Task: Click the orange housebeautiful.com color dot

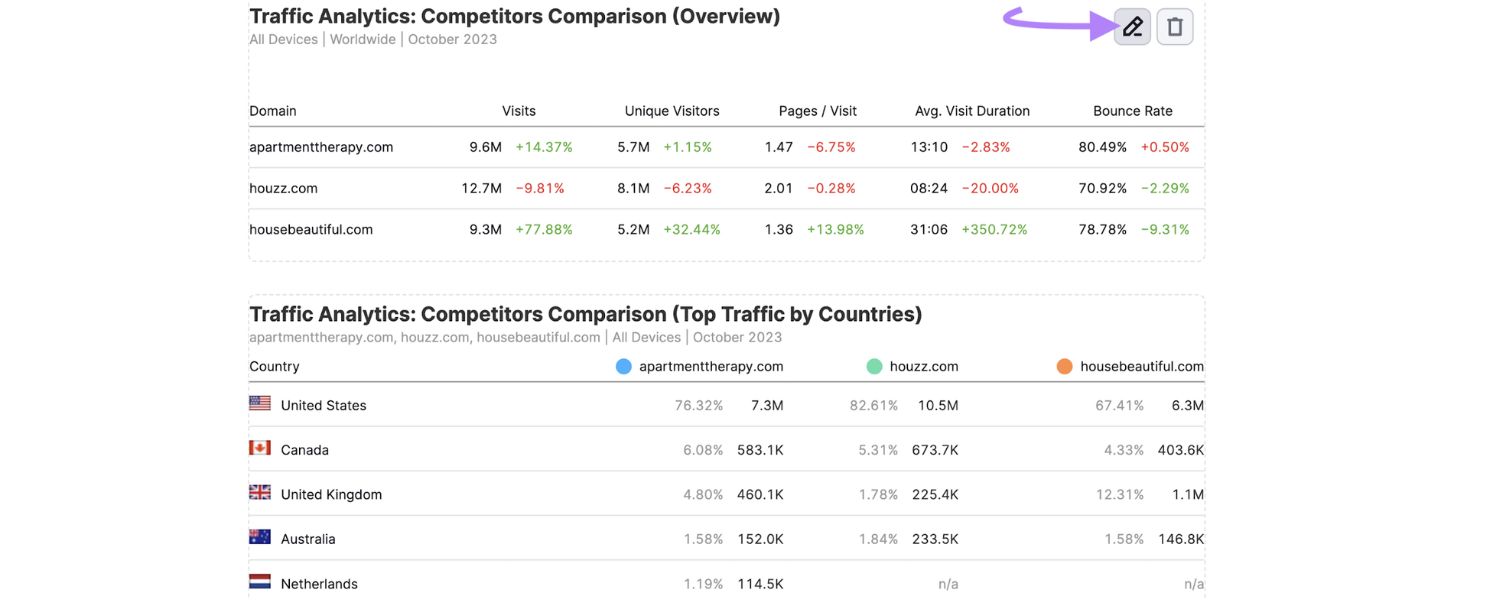Action: (1064, 365)
